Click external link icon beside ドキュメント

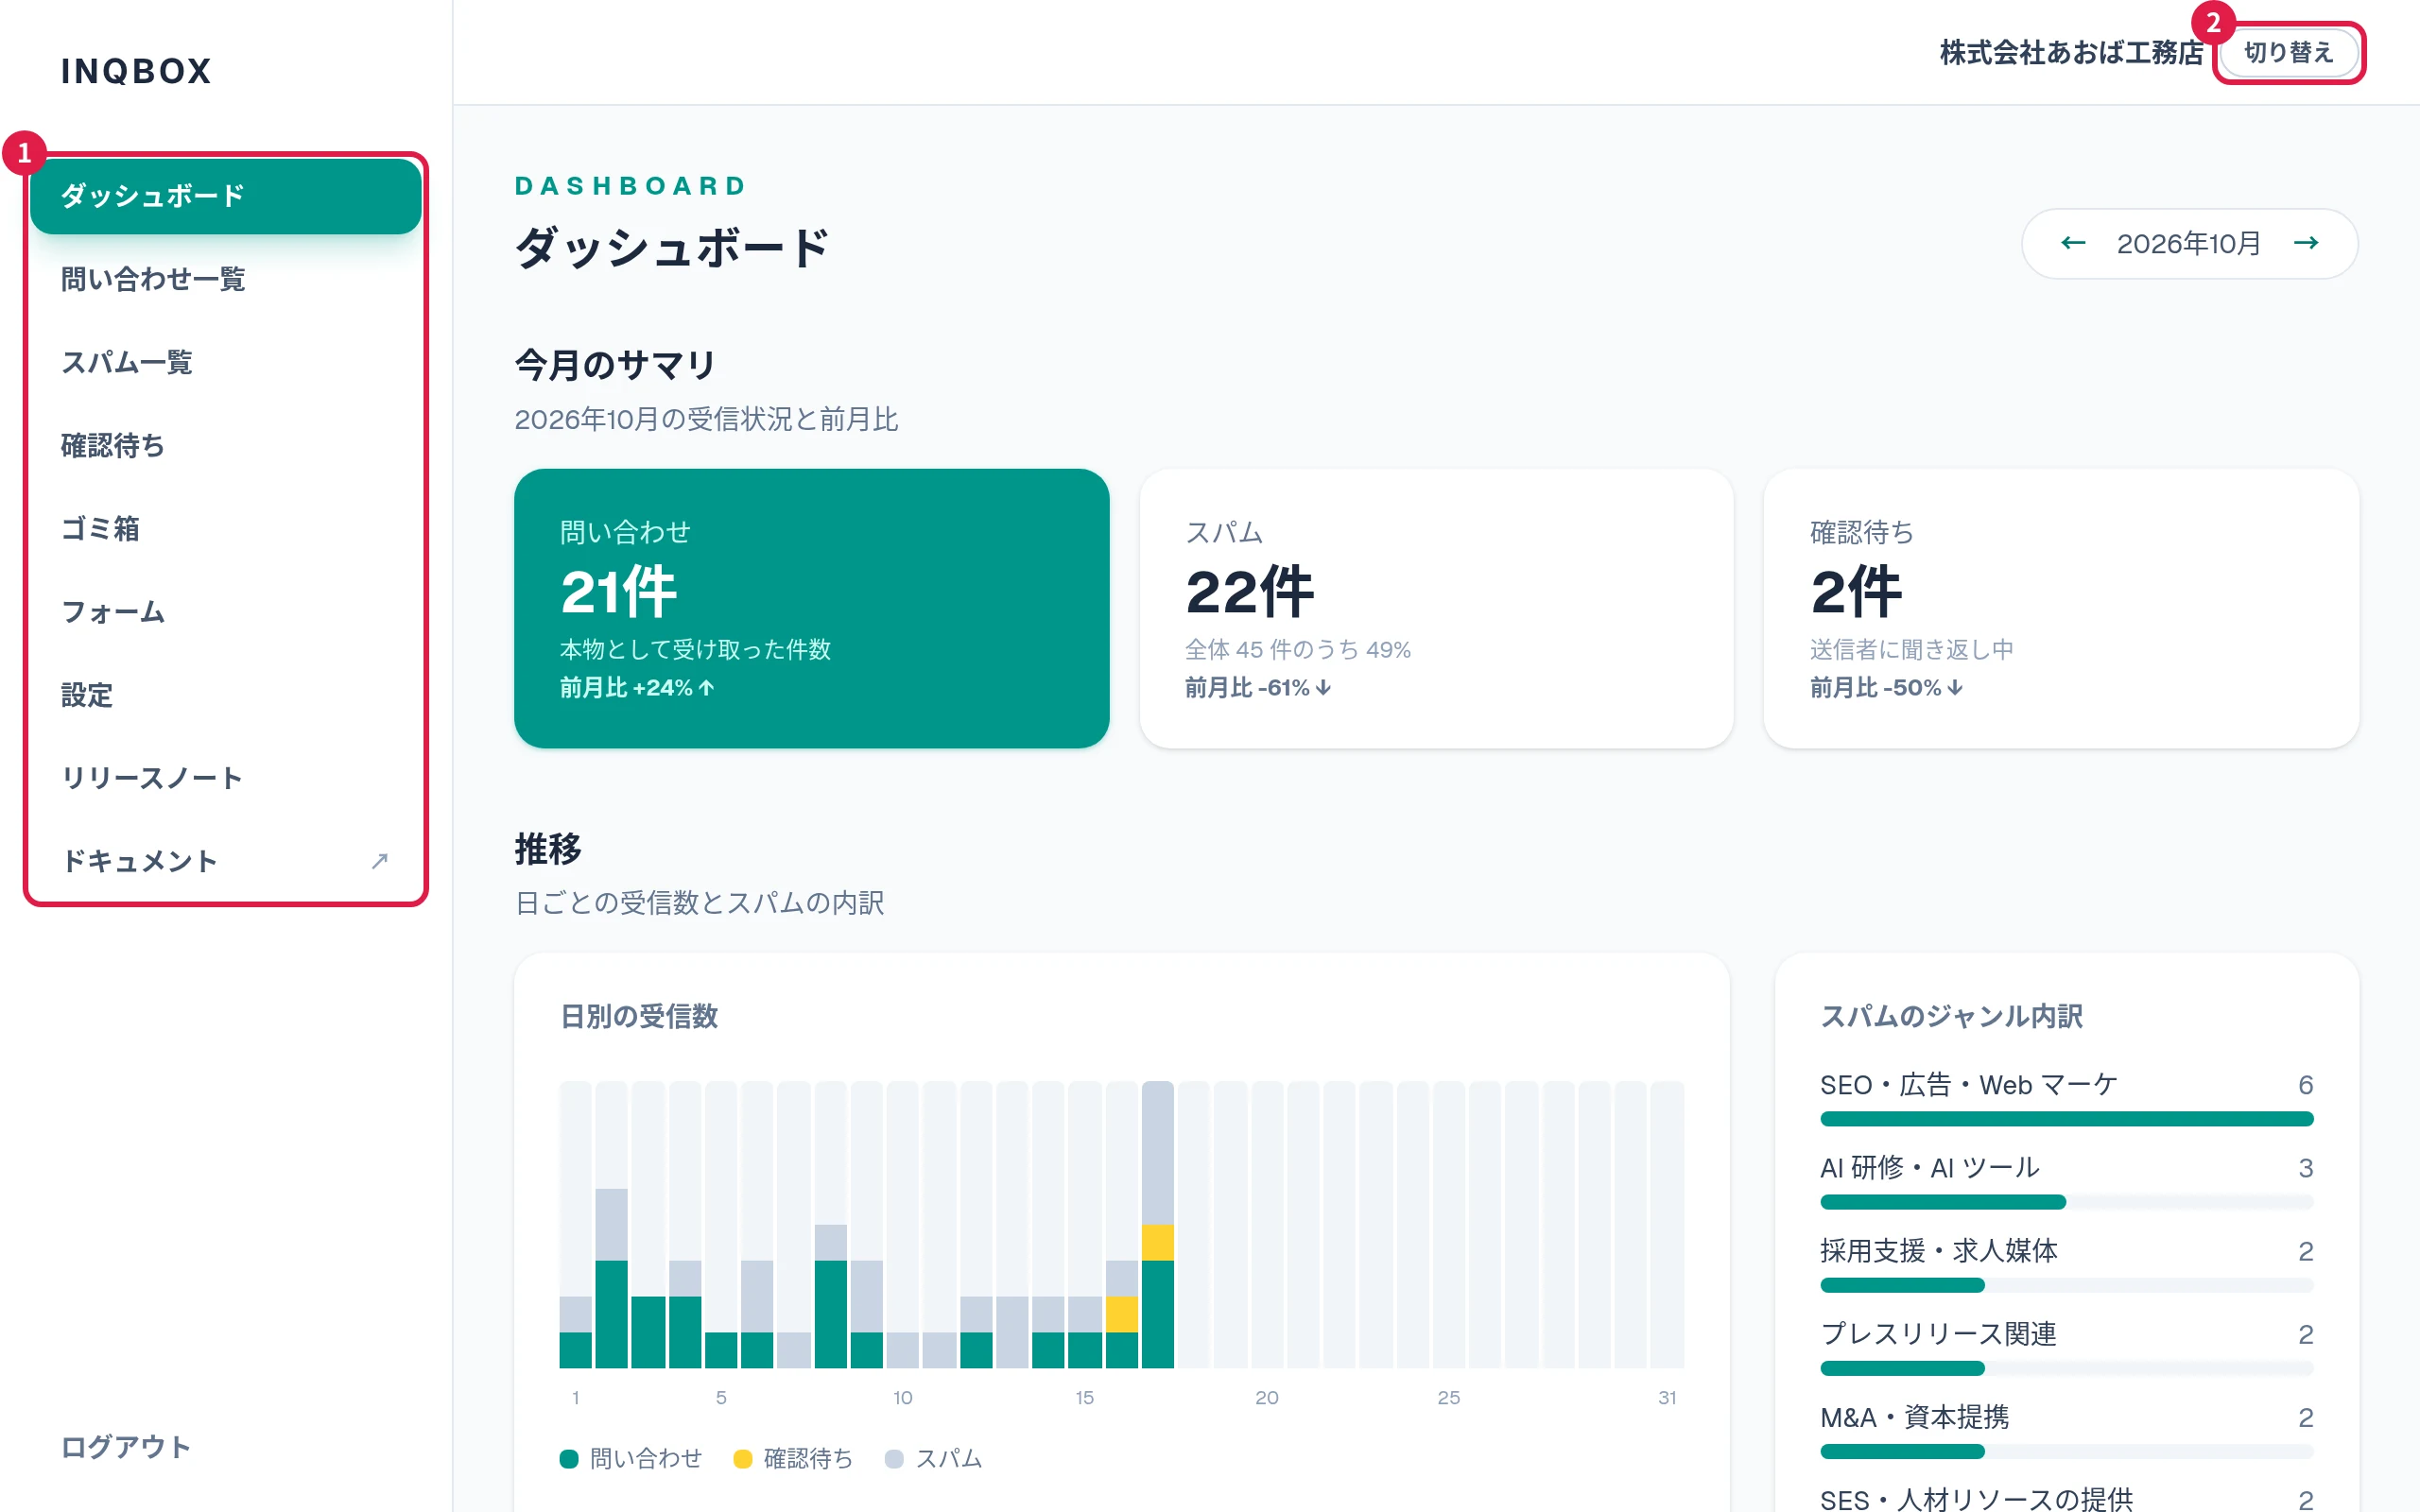(x=379, y=861)
